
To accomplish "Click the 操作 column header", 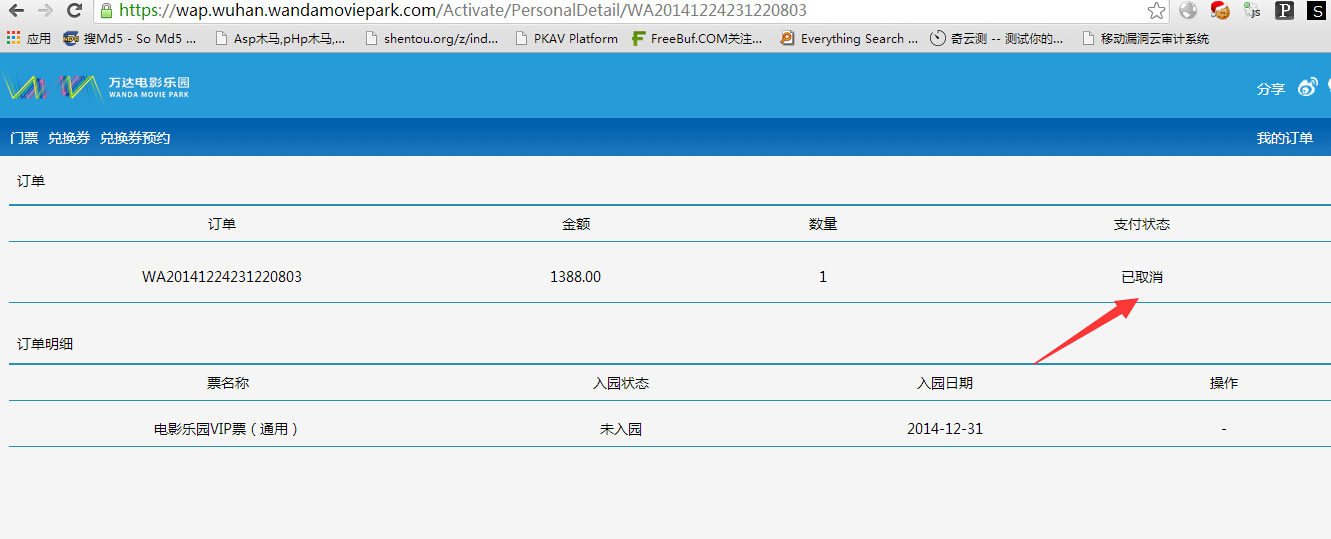I will pos(1224,383).
